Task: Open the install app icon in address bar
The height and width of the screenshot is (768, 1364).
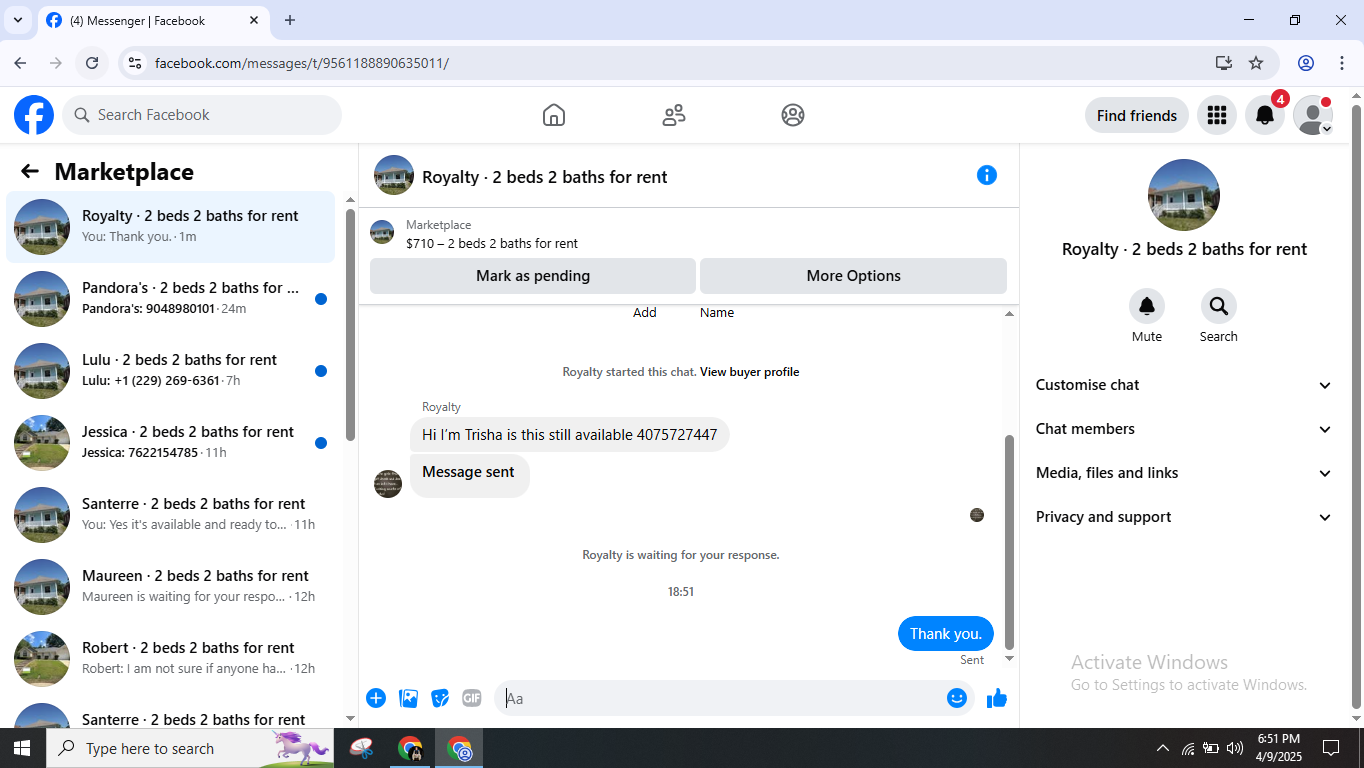Action: click(1224, 63)
